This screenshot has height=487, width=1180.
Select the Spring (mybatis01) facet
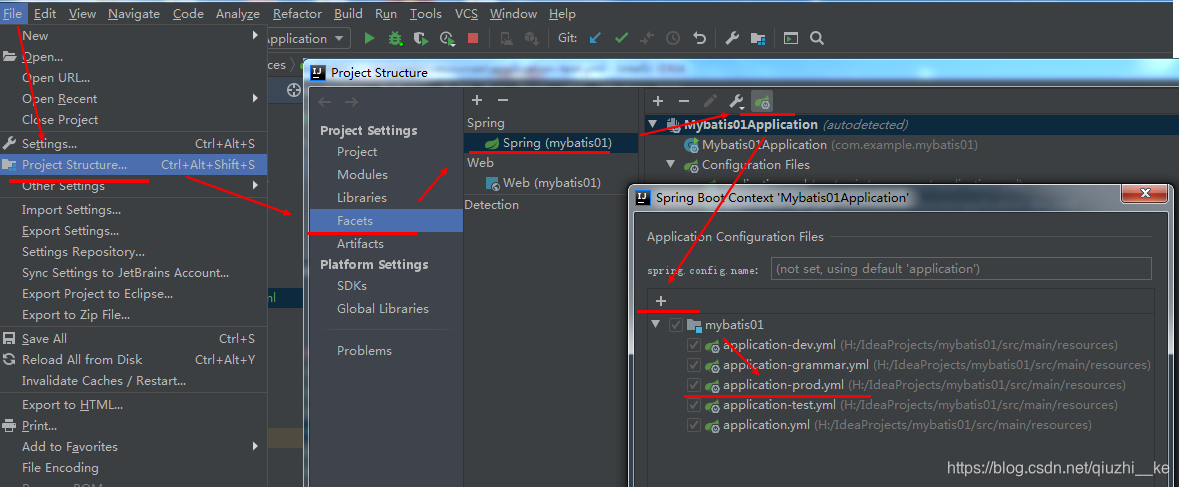click(551, 142)
